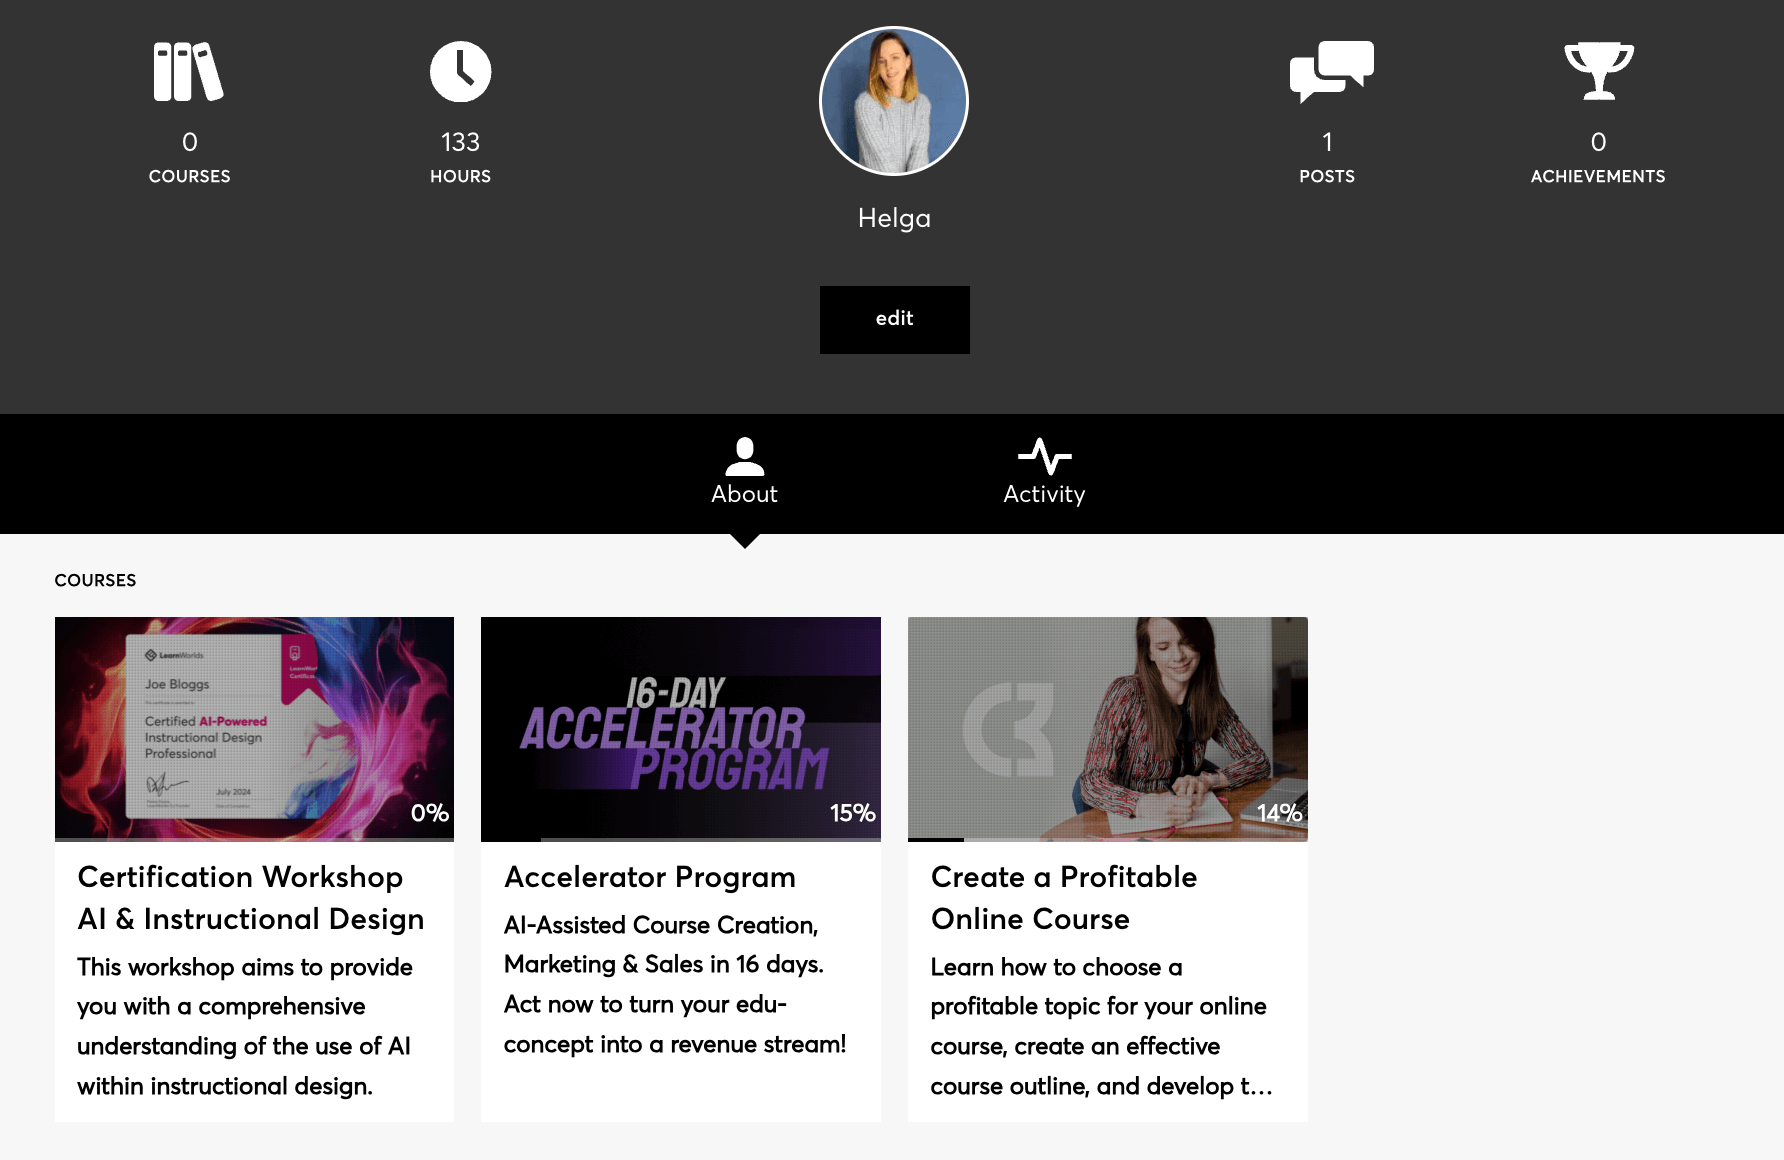The height and width of the screenshot is (1160, 1784).
Task: Click the trophy Achievements icon
Action: tap(1598, 71)
